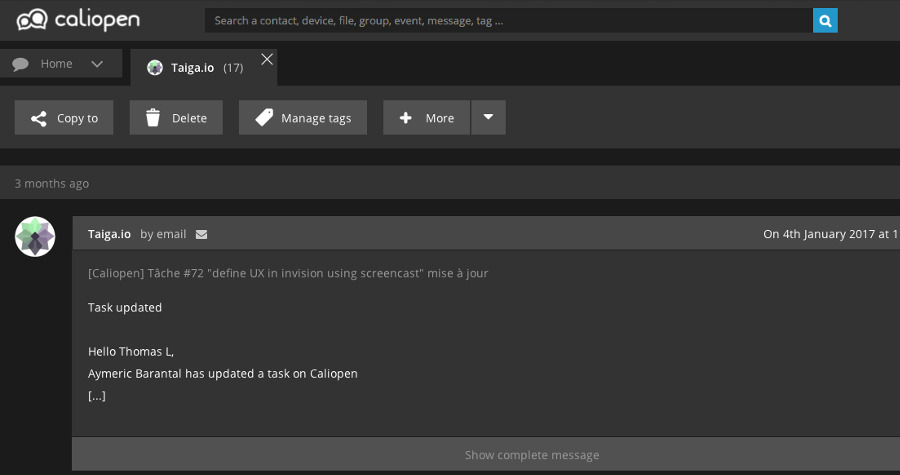
Task: Open the More dropdown arrow
Action: click(488, 118)
